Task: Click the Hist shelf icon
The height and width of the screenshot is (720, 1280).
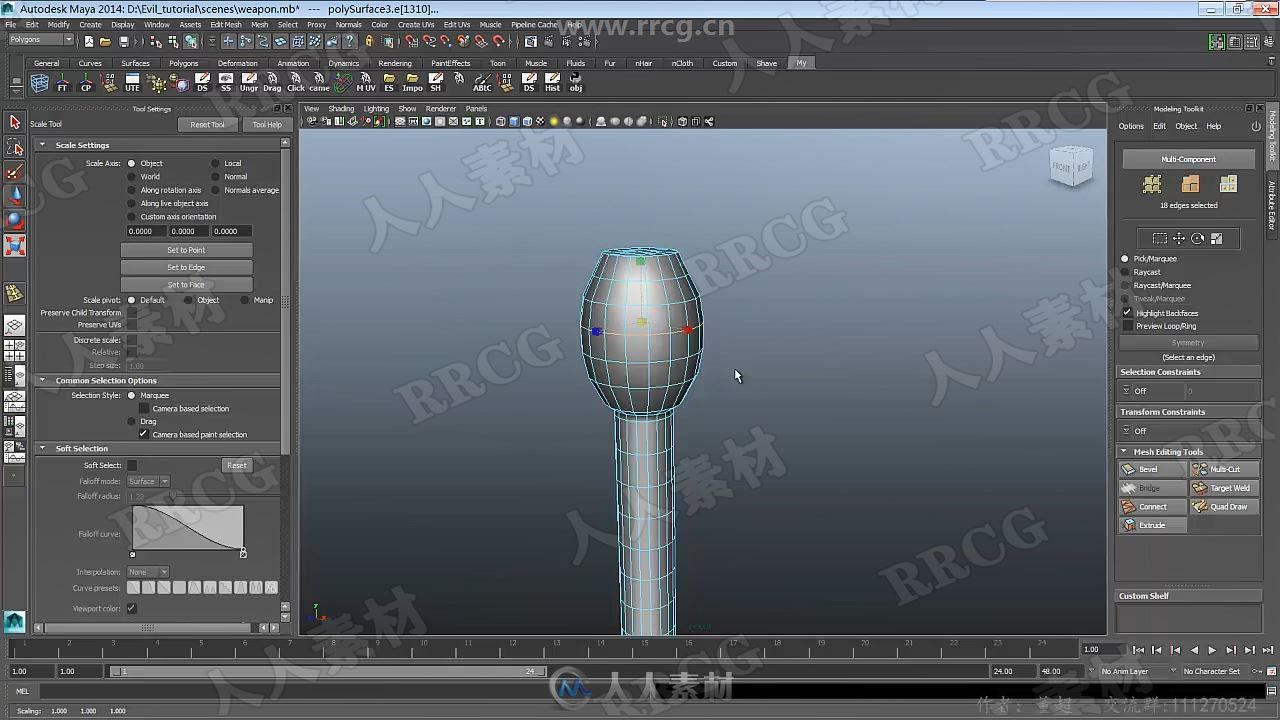Action: click(x=552, y=82)
